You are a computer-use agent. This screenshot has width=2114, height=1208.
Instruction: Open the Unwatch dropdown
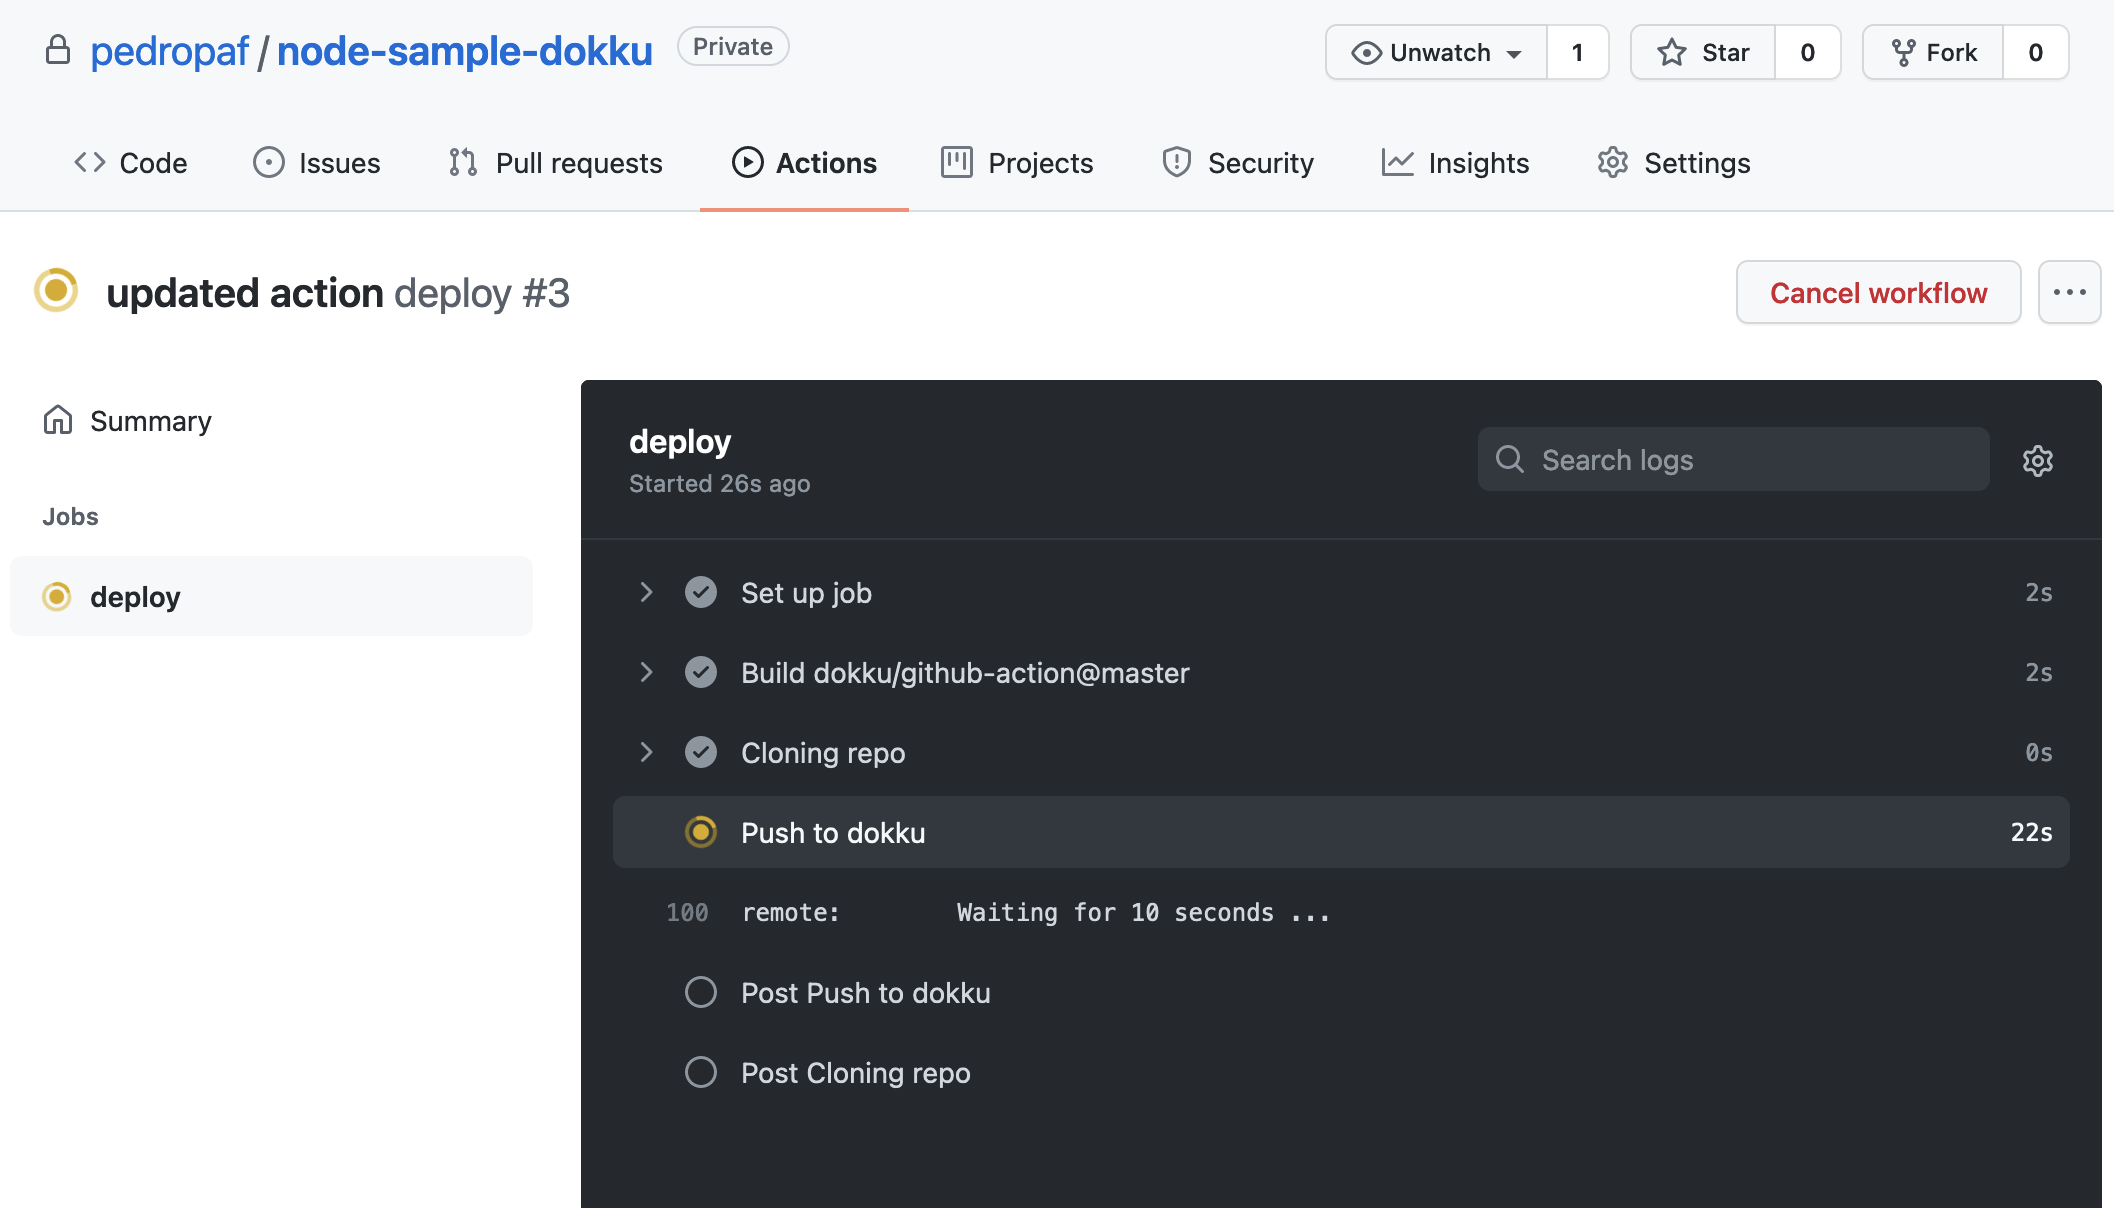point(1436,52)
